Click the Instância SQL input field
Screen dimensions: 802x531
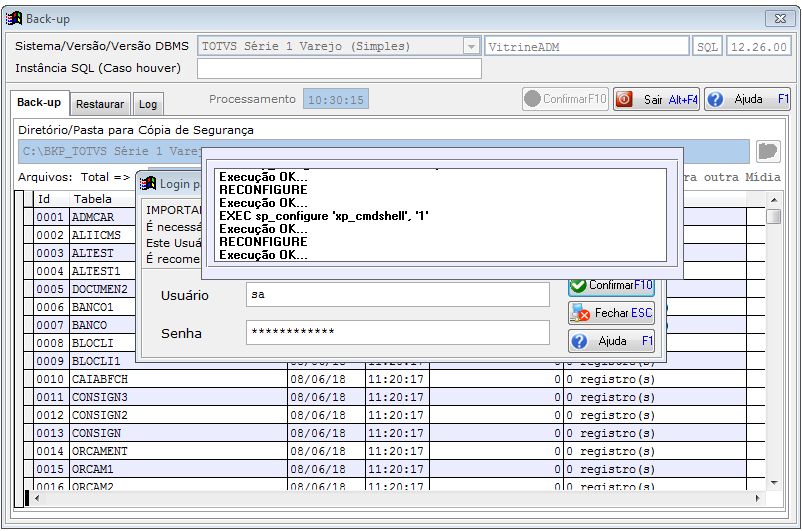[x=339, y=69]
